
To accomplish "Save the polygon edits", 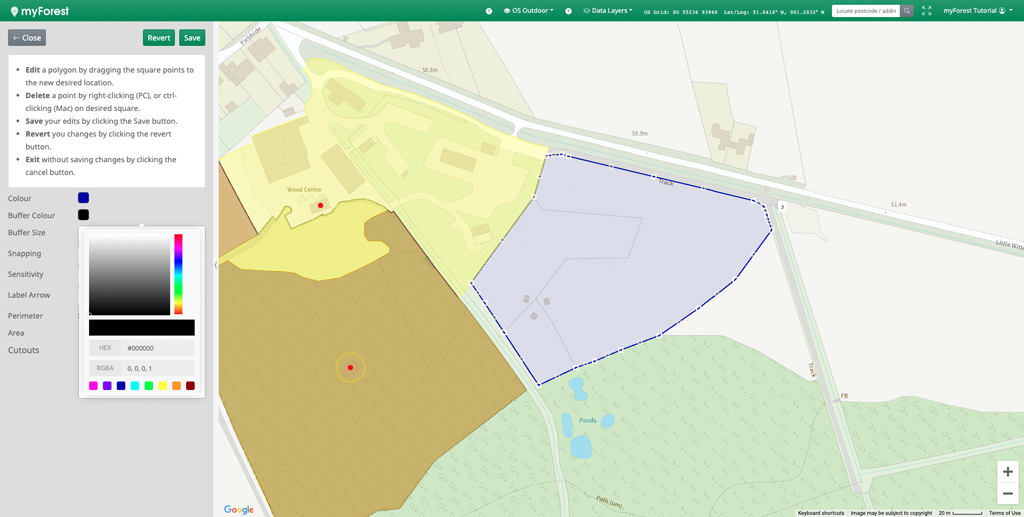I will 192,38.
